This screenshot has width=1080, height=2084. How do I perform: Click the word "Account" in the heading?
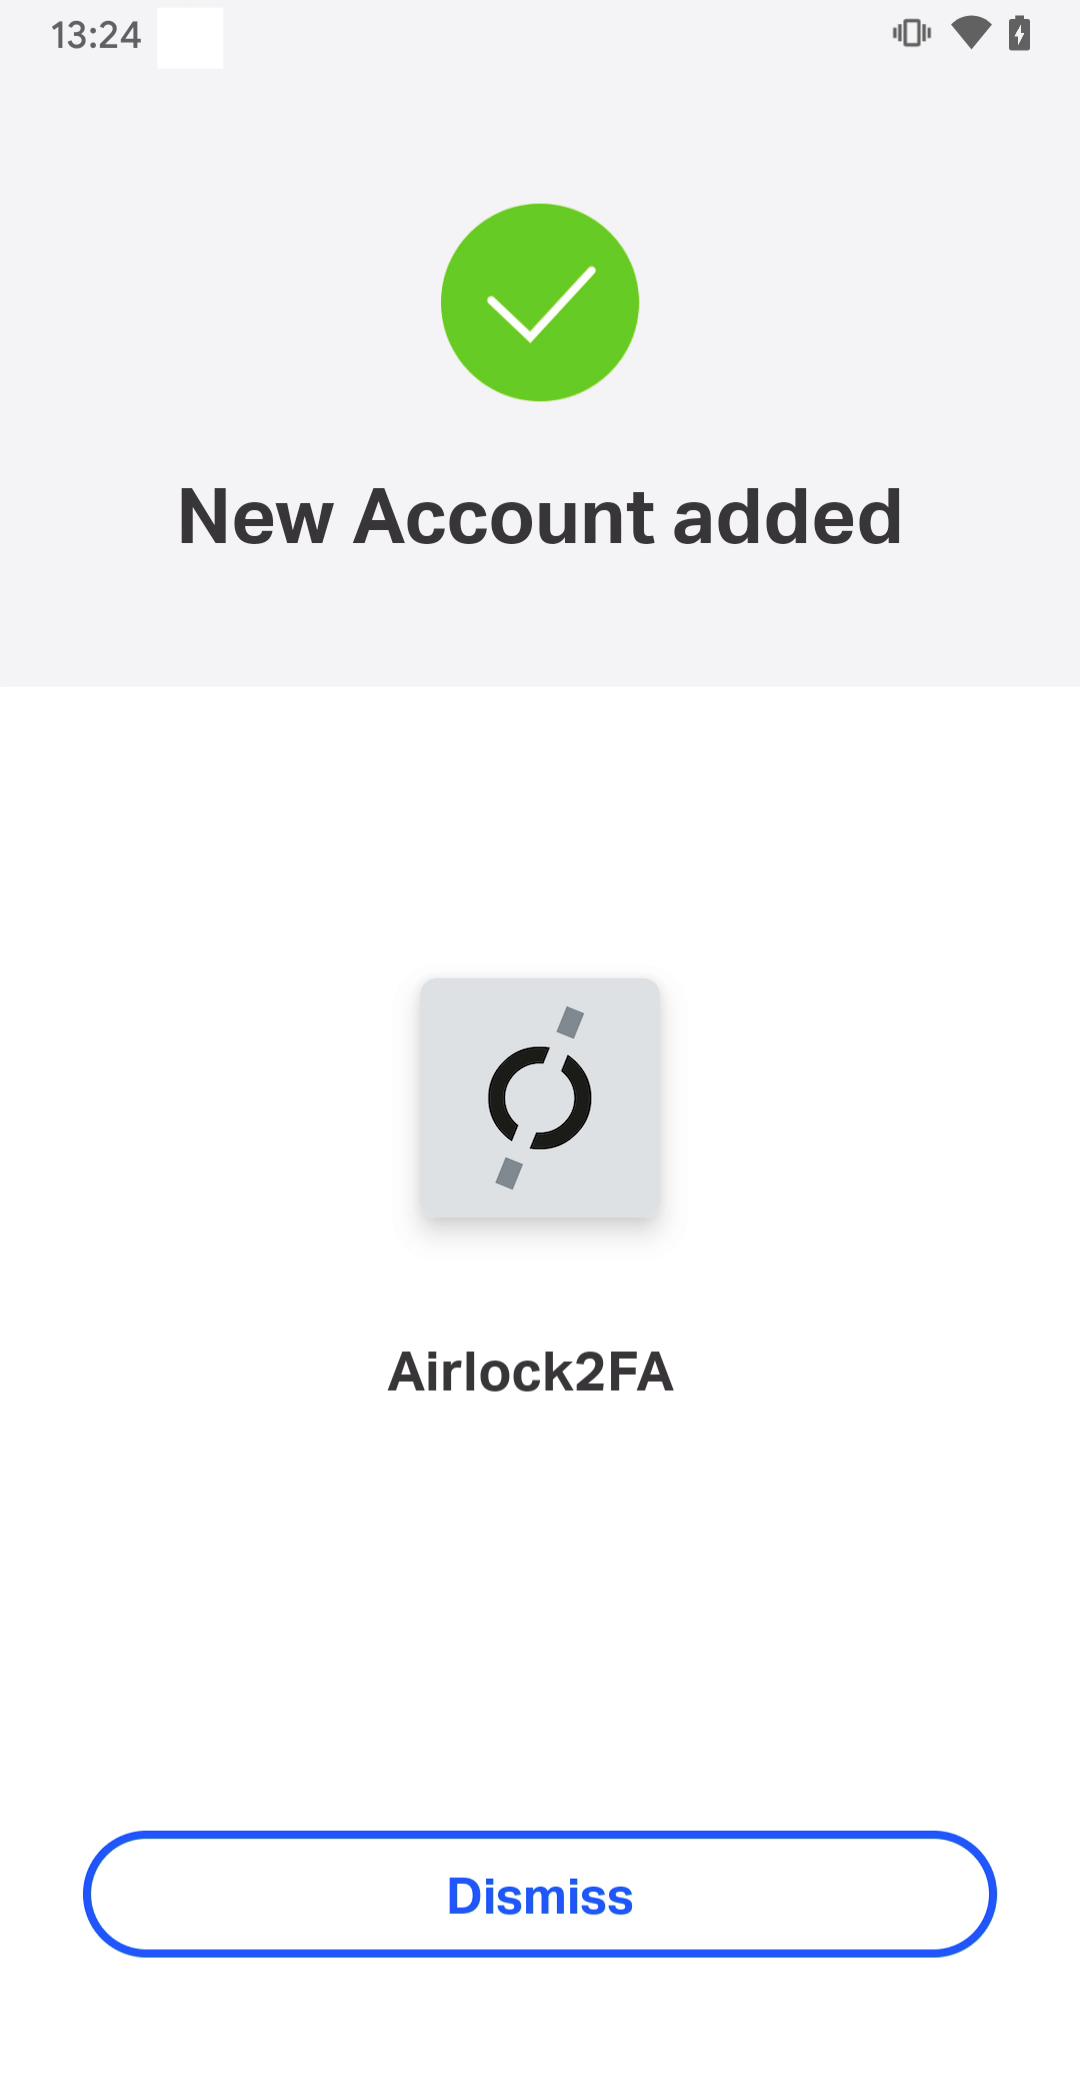click(x=504, y=517)
